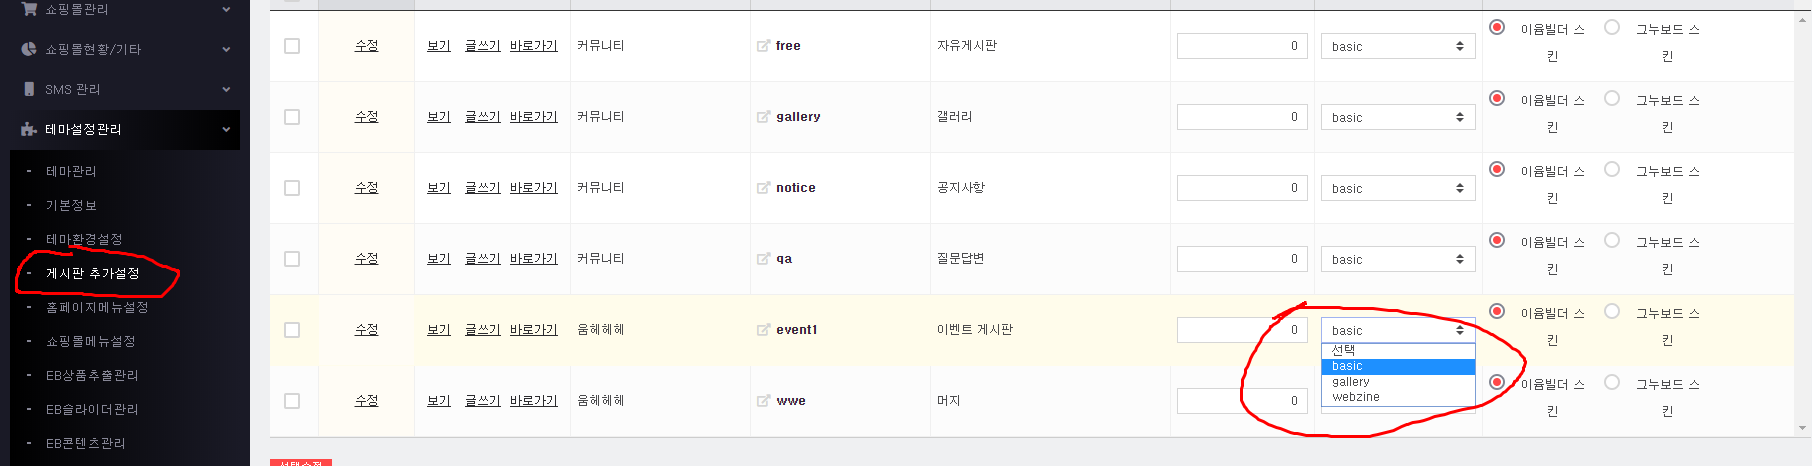Tick the checkbox for event1 row
The width and height of the screenshot is (1812, 466).
coord(292,330)
